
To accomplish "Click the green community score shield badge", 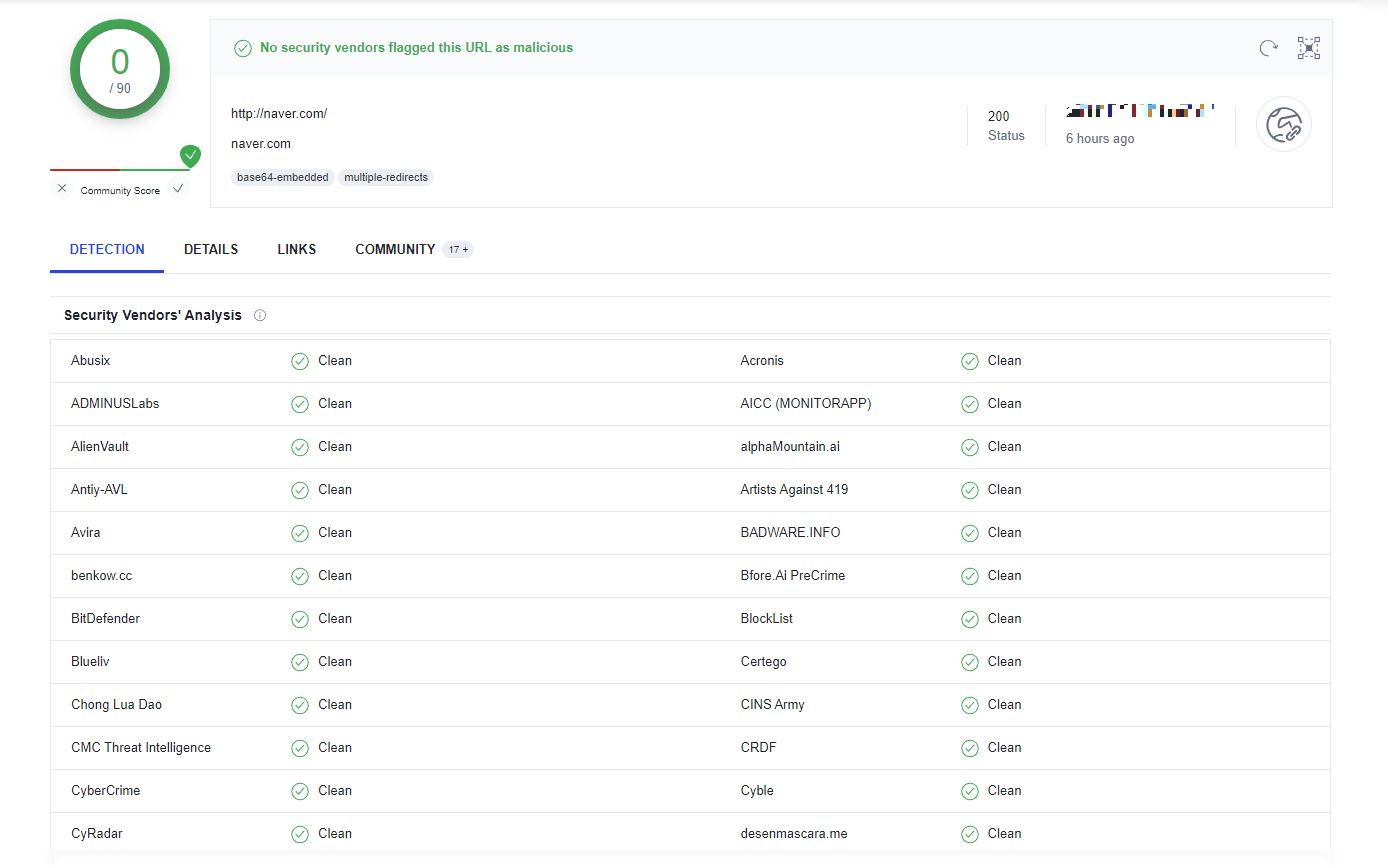I will click(190, 156).
